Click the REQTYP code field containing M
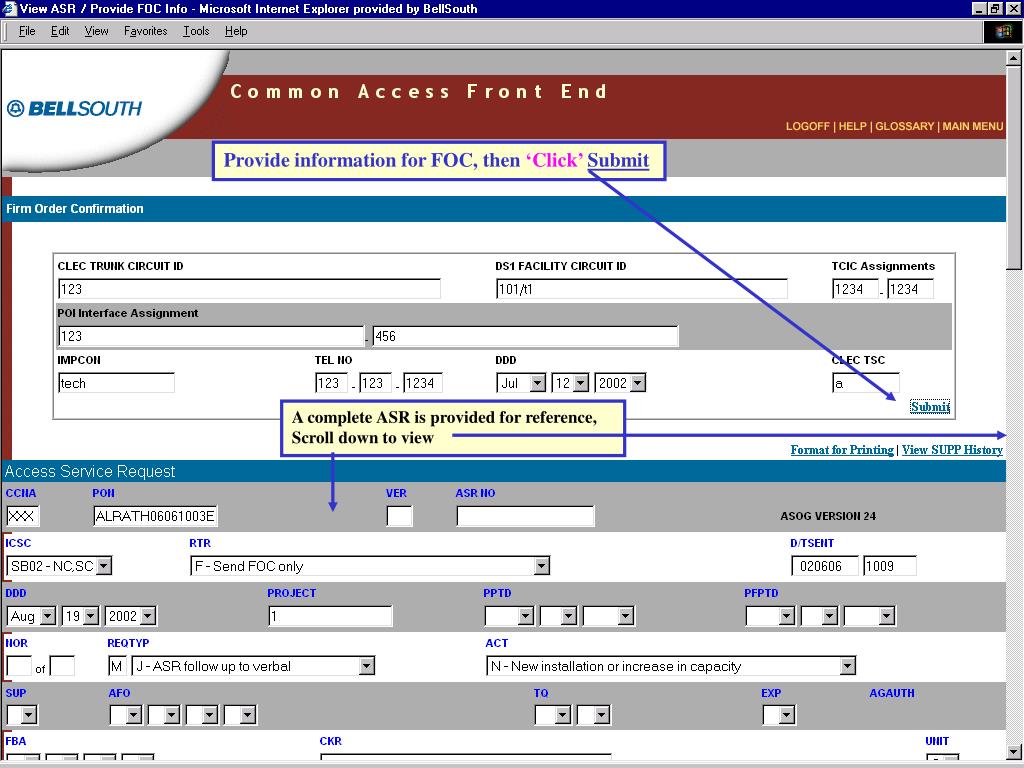This screenshot has width=1024, height=768. (117, 666)
